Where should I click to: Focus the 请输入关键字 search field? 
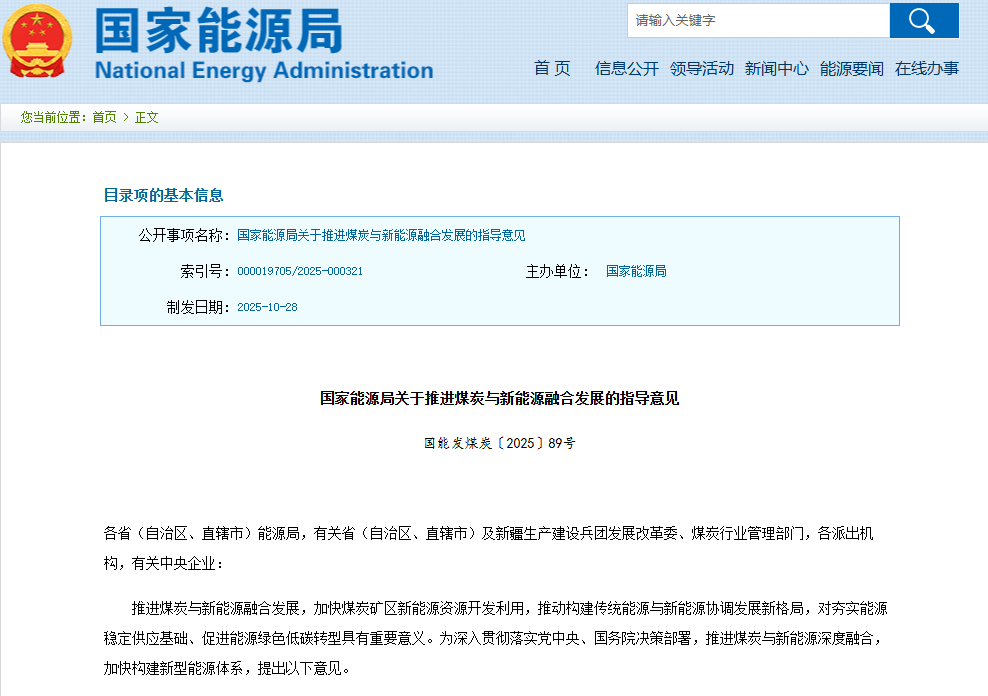tap(758, 21)
